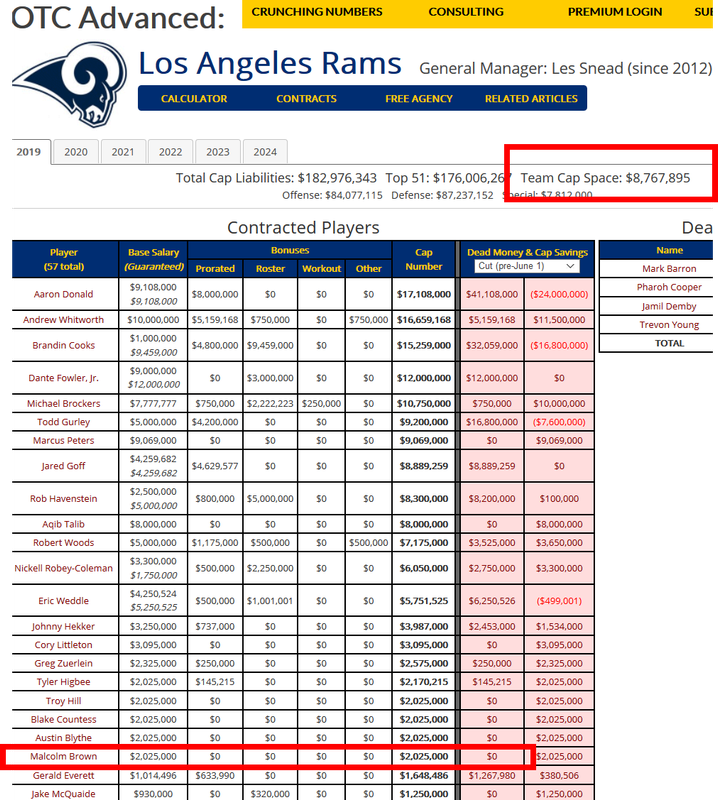Click Brandin Cooks' ($16,800,000) cap savings
Image resolution: width=718 pixels, height=800 pixels.
pos(559,345)
